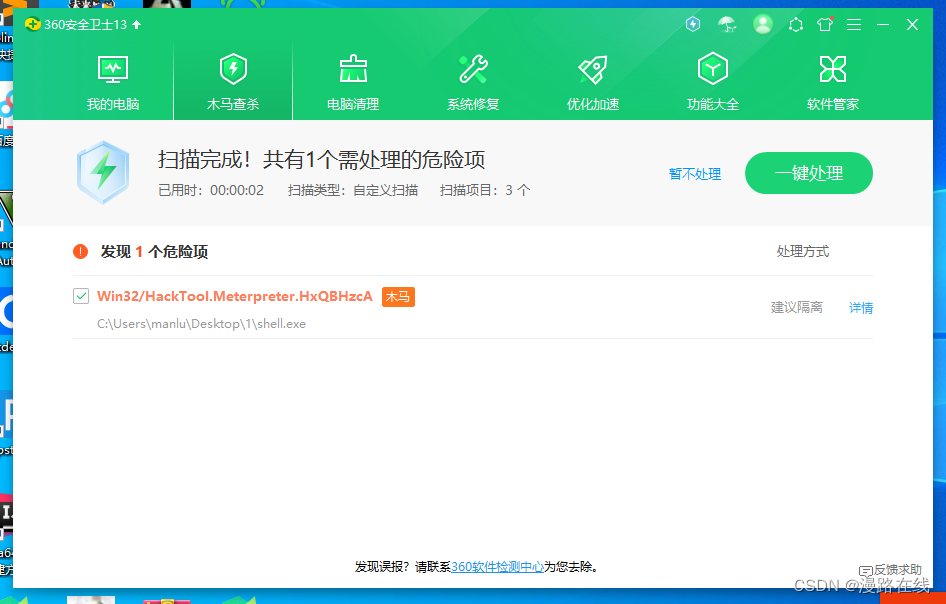Open the skin (shirt) icon
Screen dimensions: 946x604
click(825, 24)
